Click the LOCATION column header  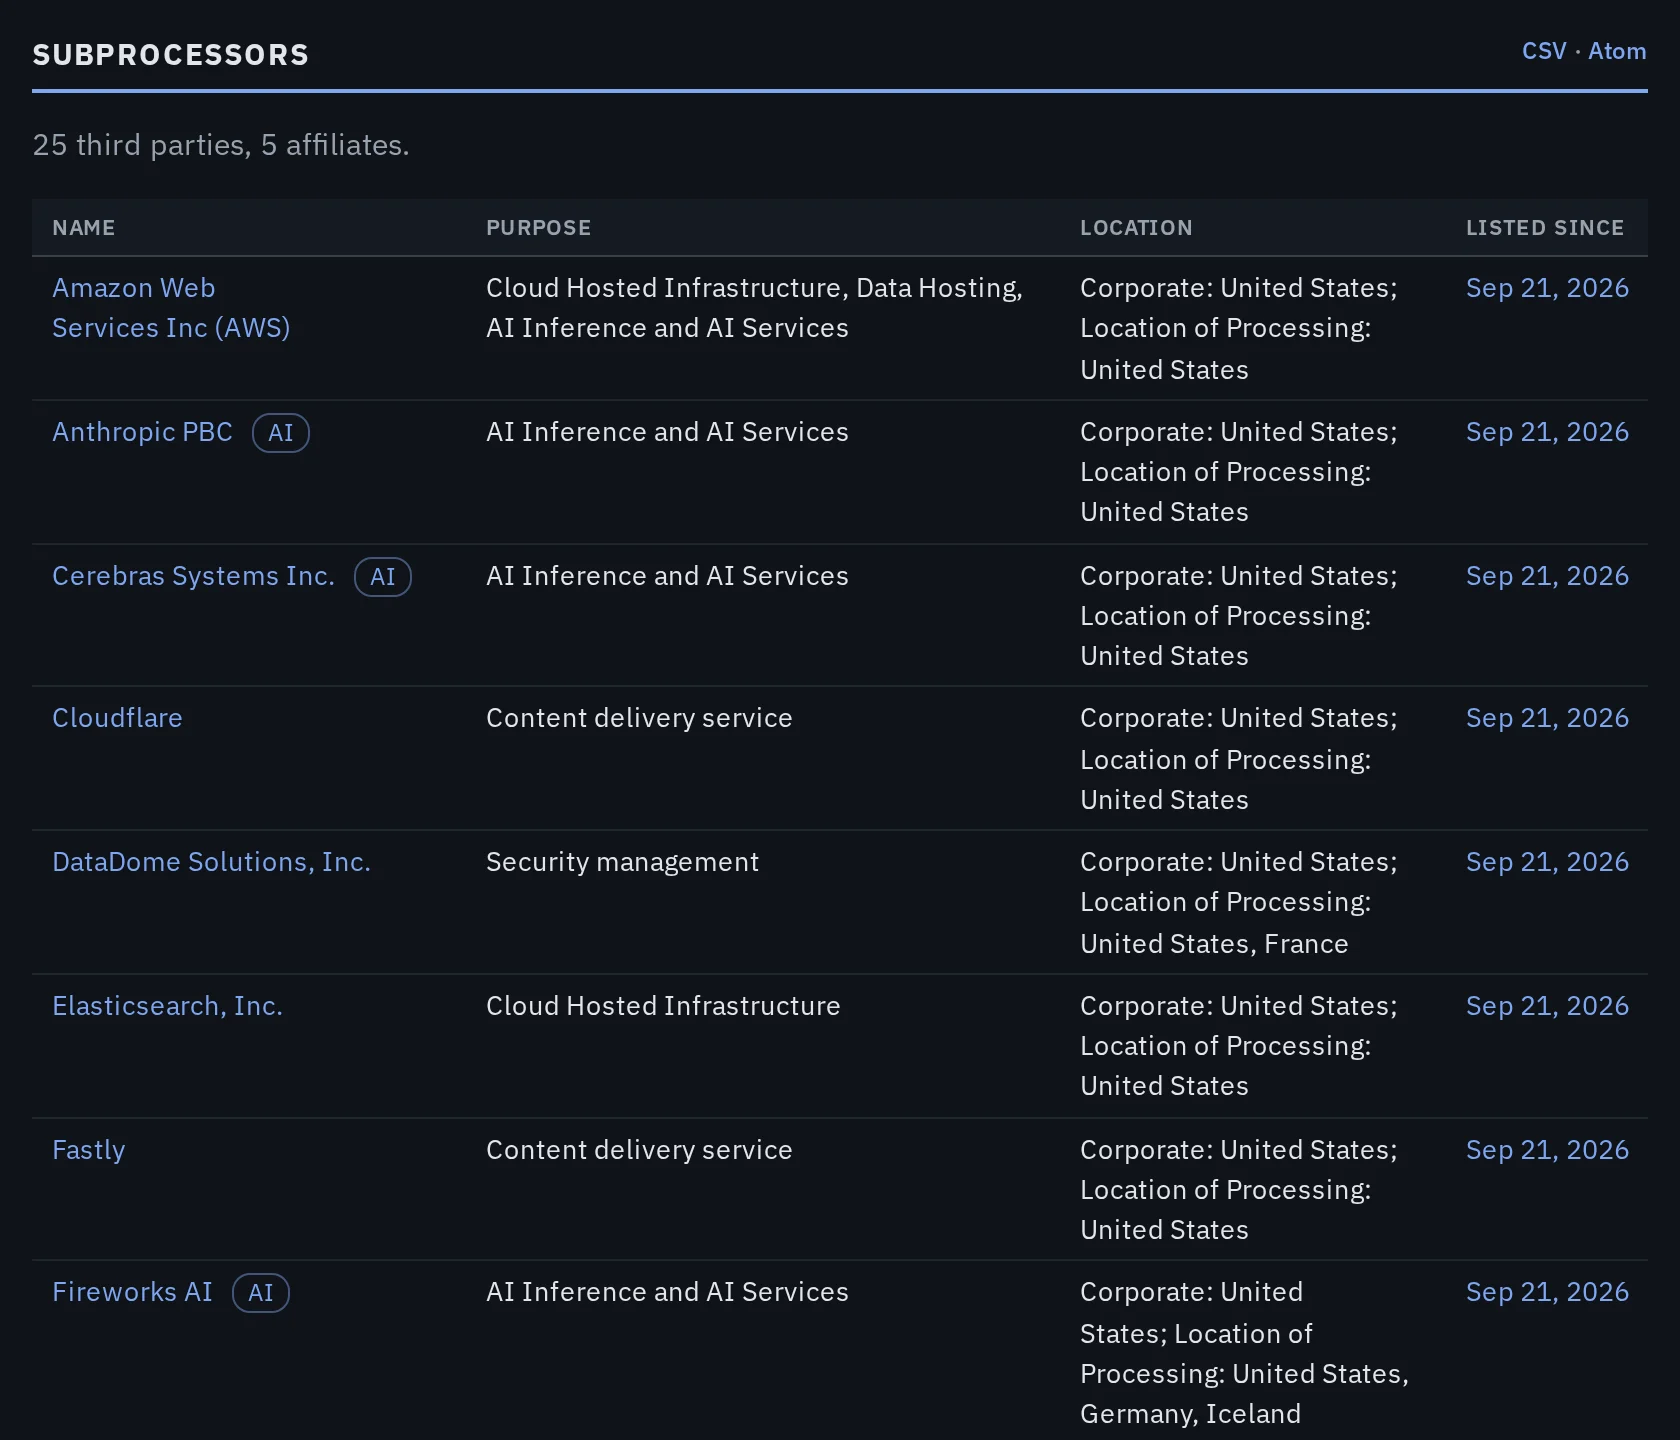(1136, 228)
